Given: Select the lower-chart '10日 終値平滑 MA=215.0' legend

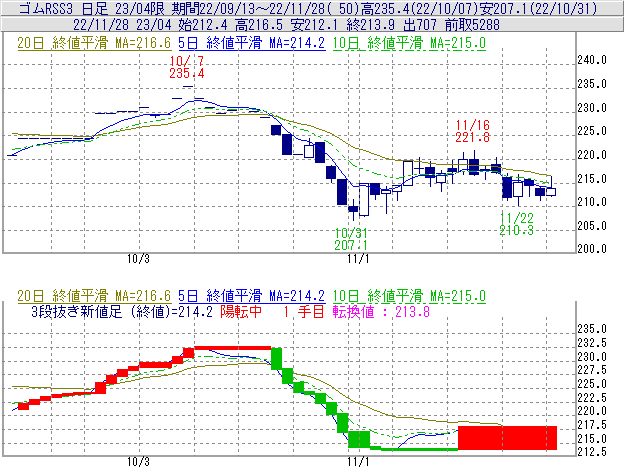Looking at the screenshot, I should [409, 296].
